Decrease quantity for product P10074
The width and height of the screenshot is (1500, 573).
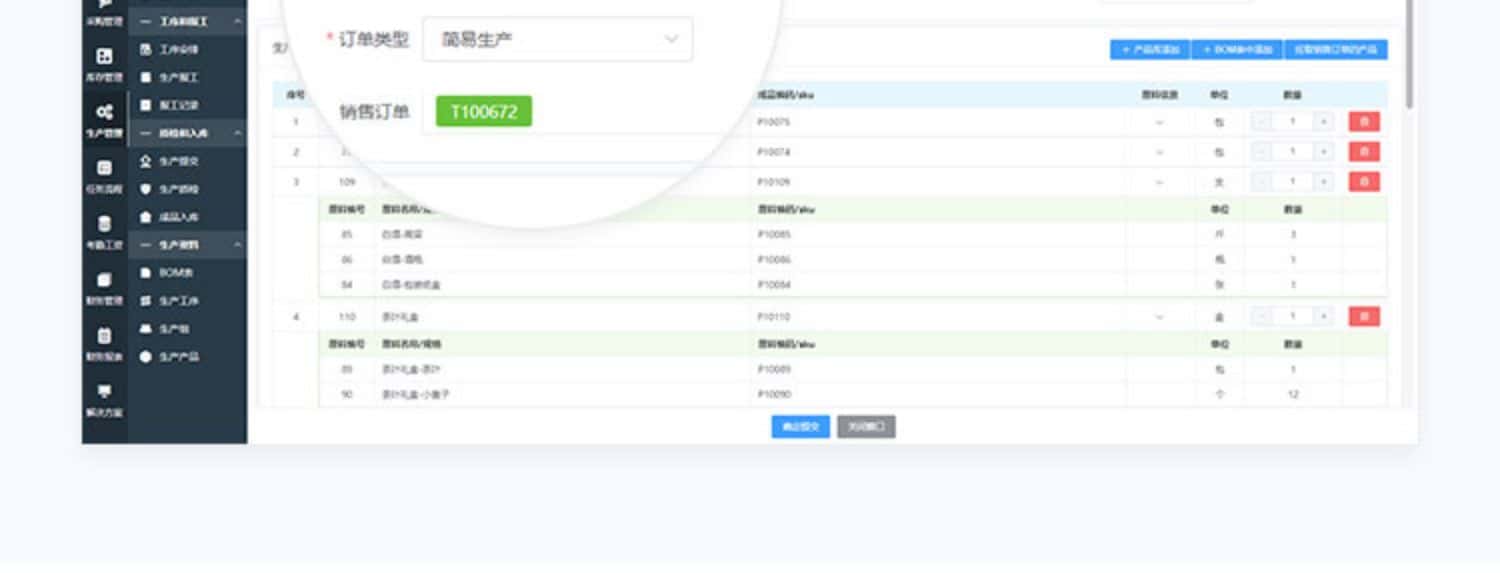point(1262,152)
